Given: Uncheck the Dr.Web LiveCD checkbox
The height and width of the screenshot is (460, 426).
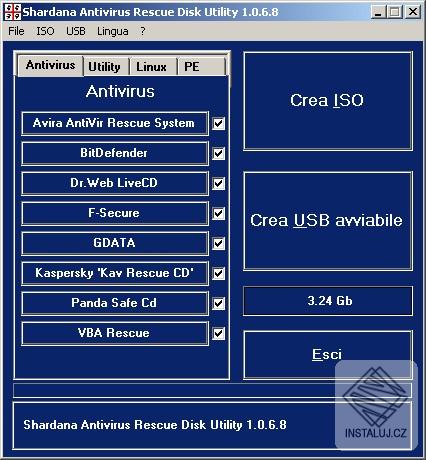Looking at the screenshot, I should click(x=219, y=183).
